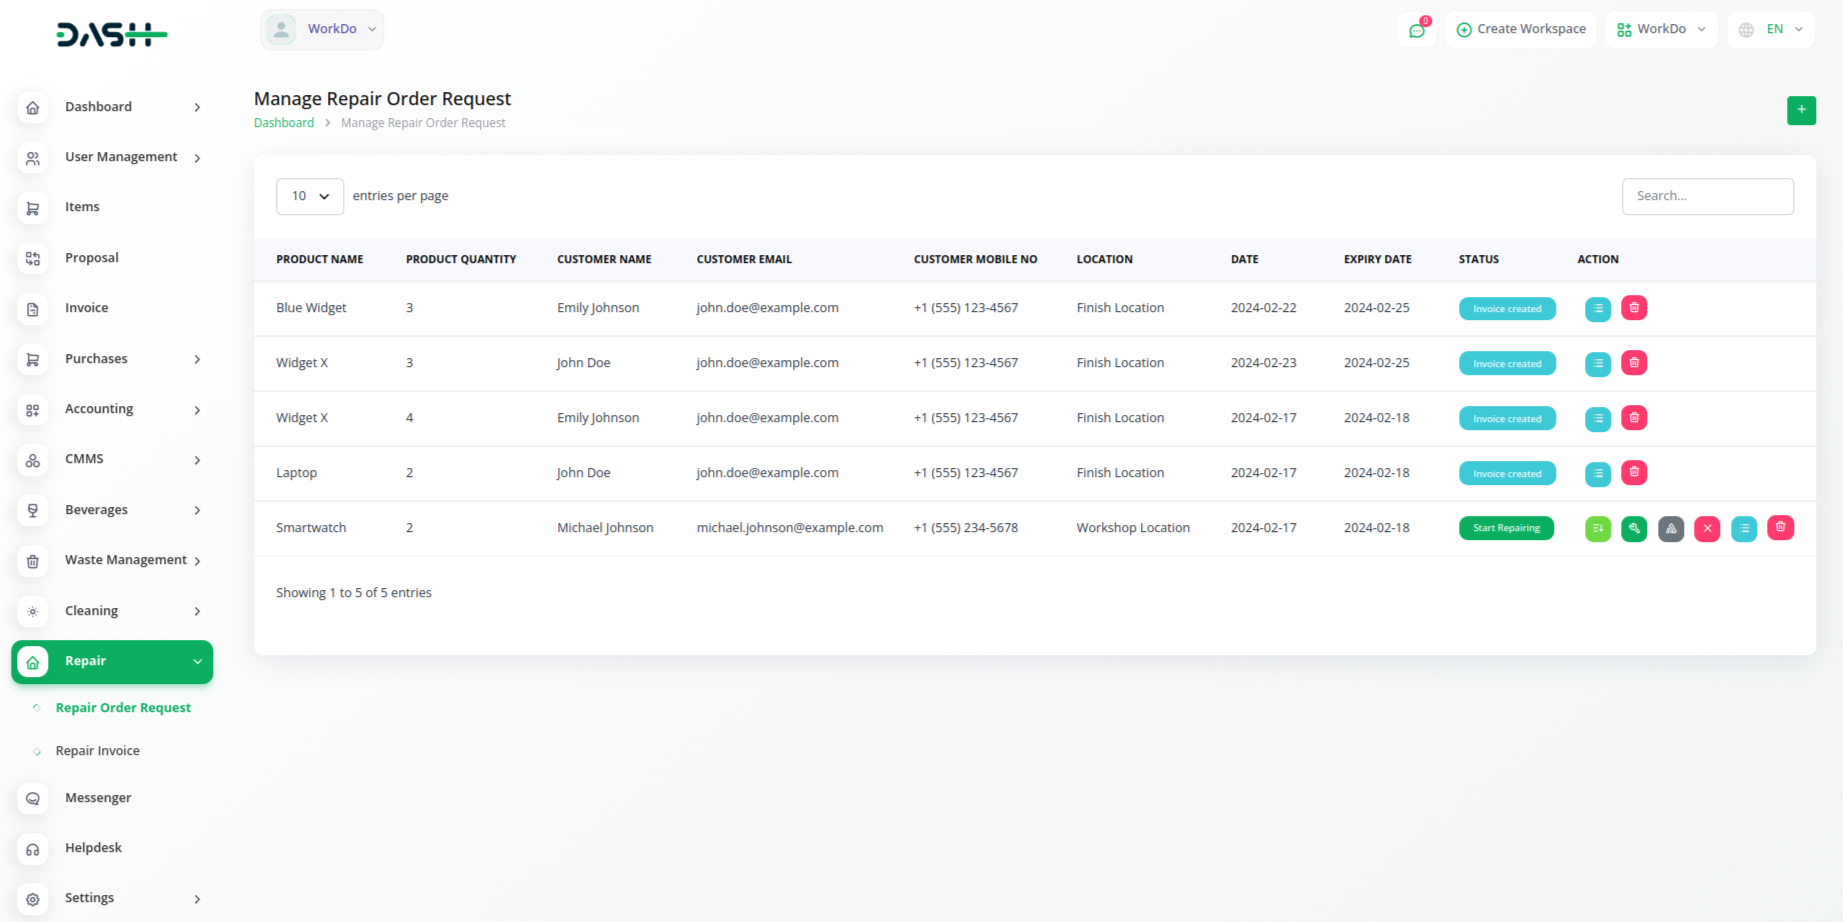Click the green wrench icon for Smartwatch
1843x922 pixels.
coord(1634,529)
